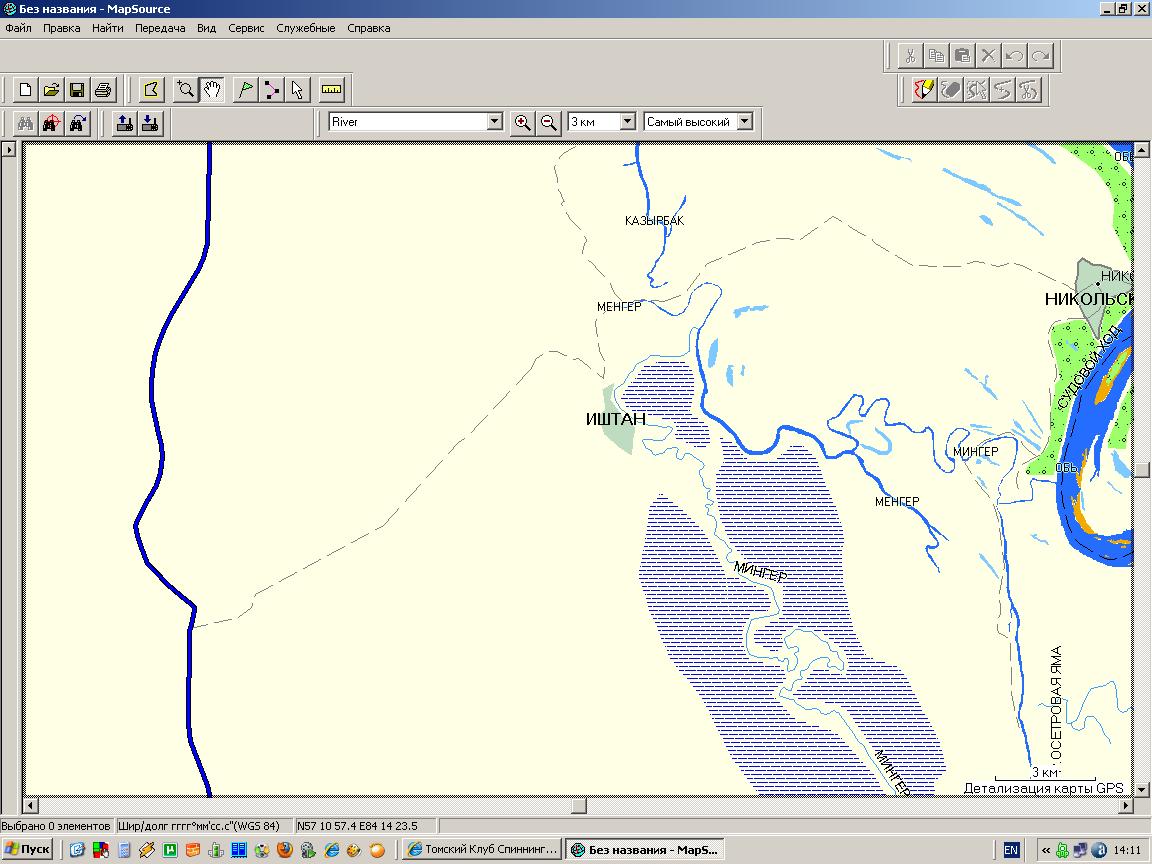Image resolution: width=1152 pixels, height=864 pixels.
Task: Pick the Distance/Bearing ruler tool
Action: [332, 90]
